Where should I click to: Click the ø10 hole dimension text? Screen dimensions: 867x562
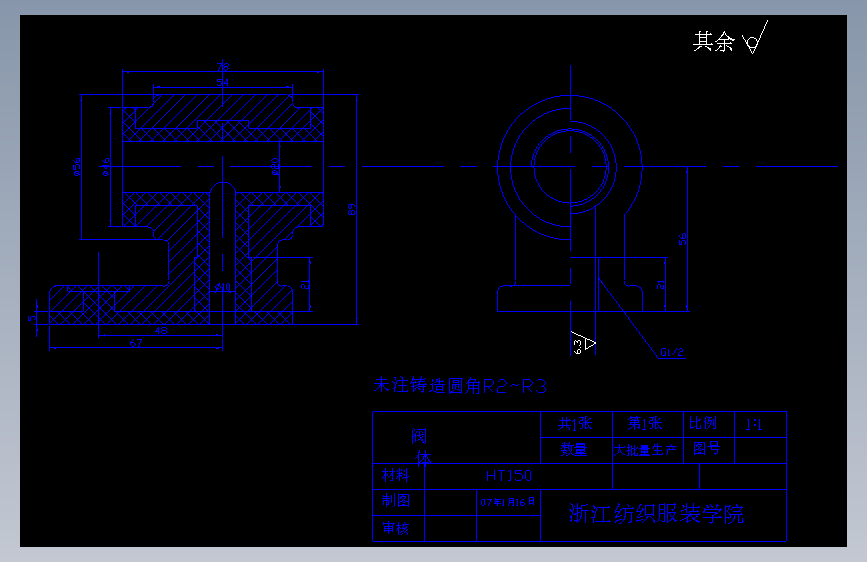223,287
